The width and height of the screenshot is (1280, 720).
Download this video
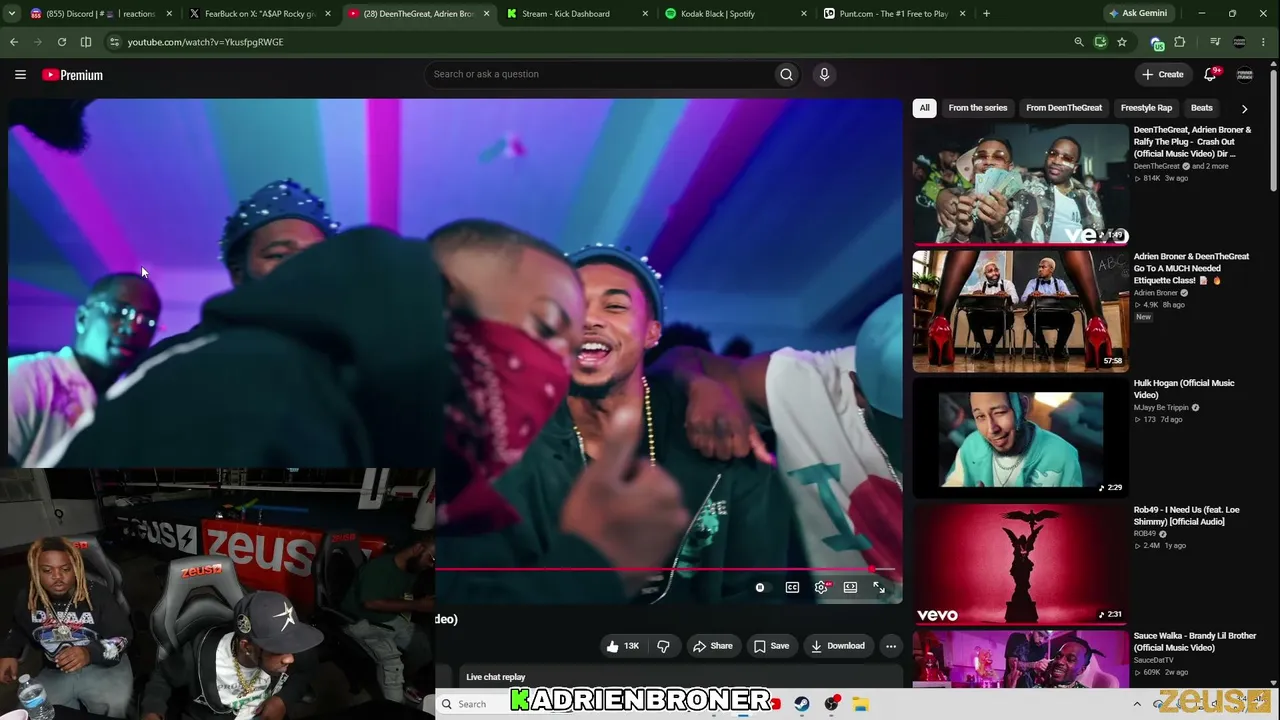tap(837, 646)
